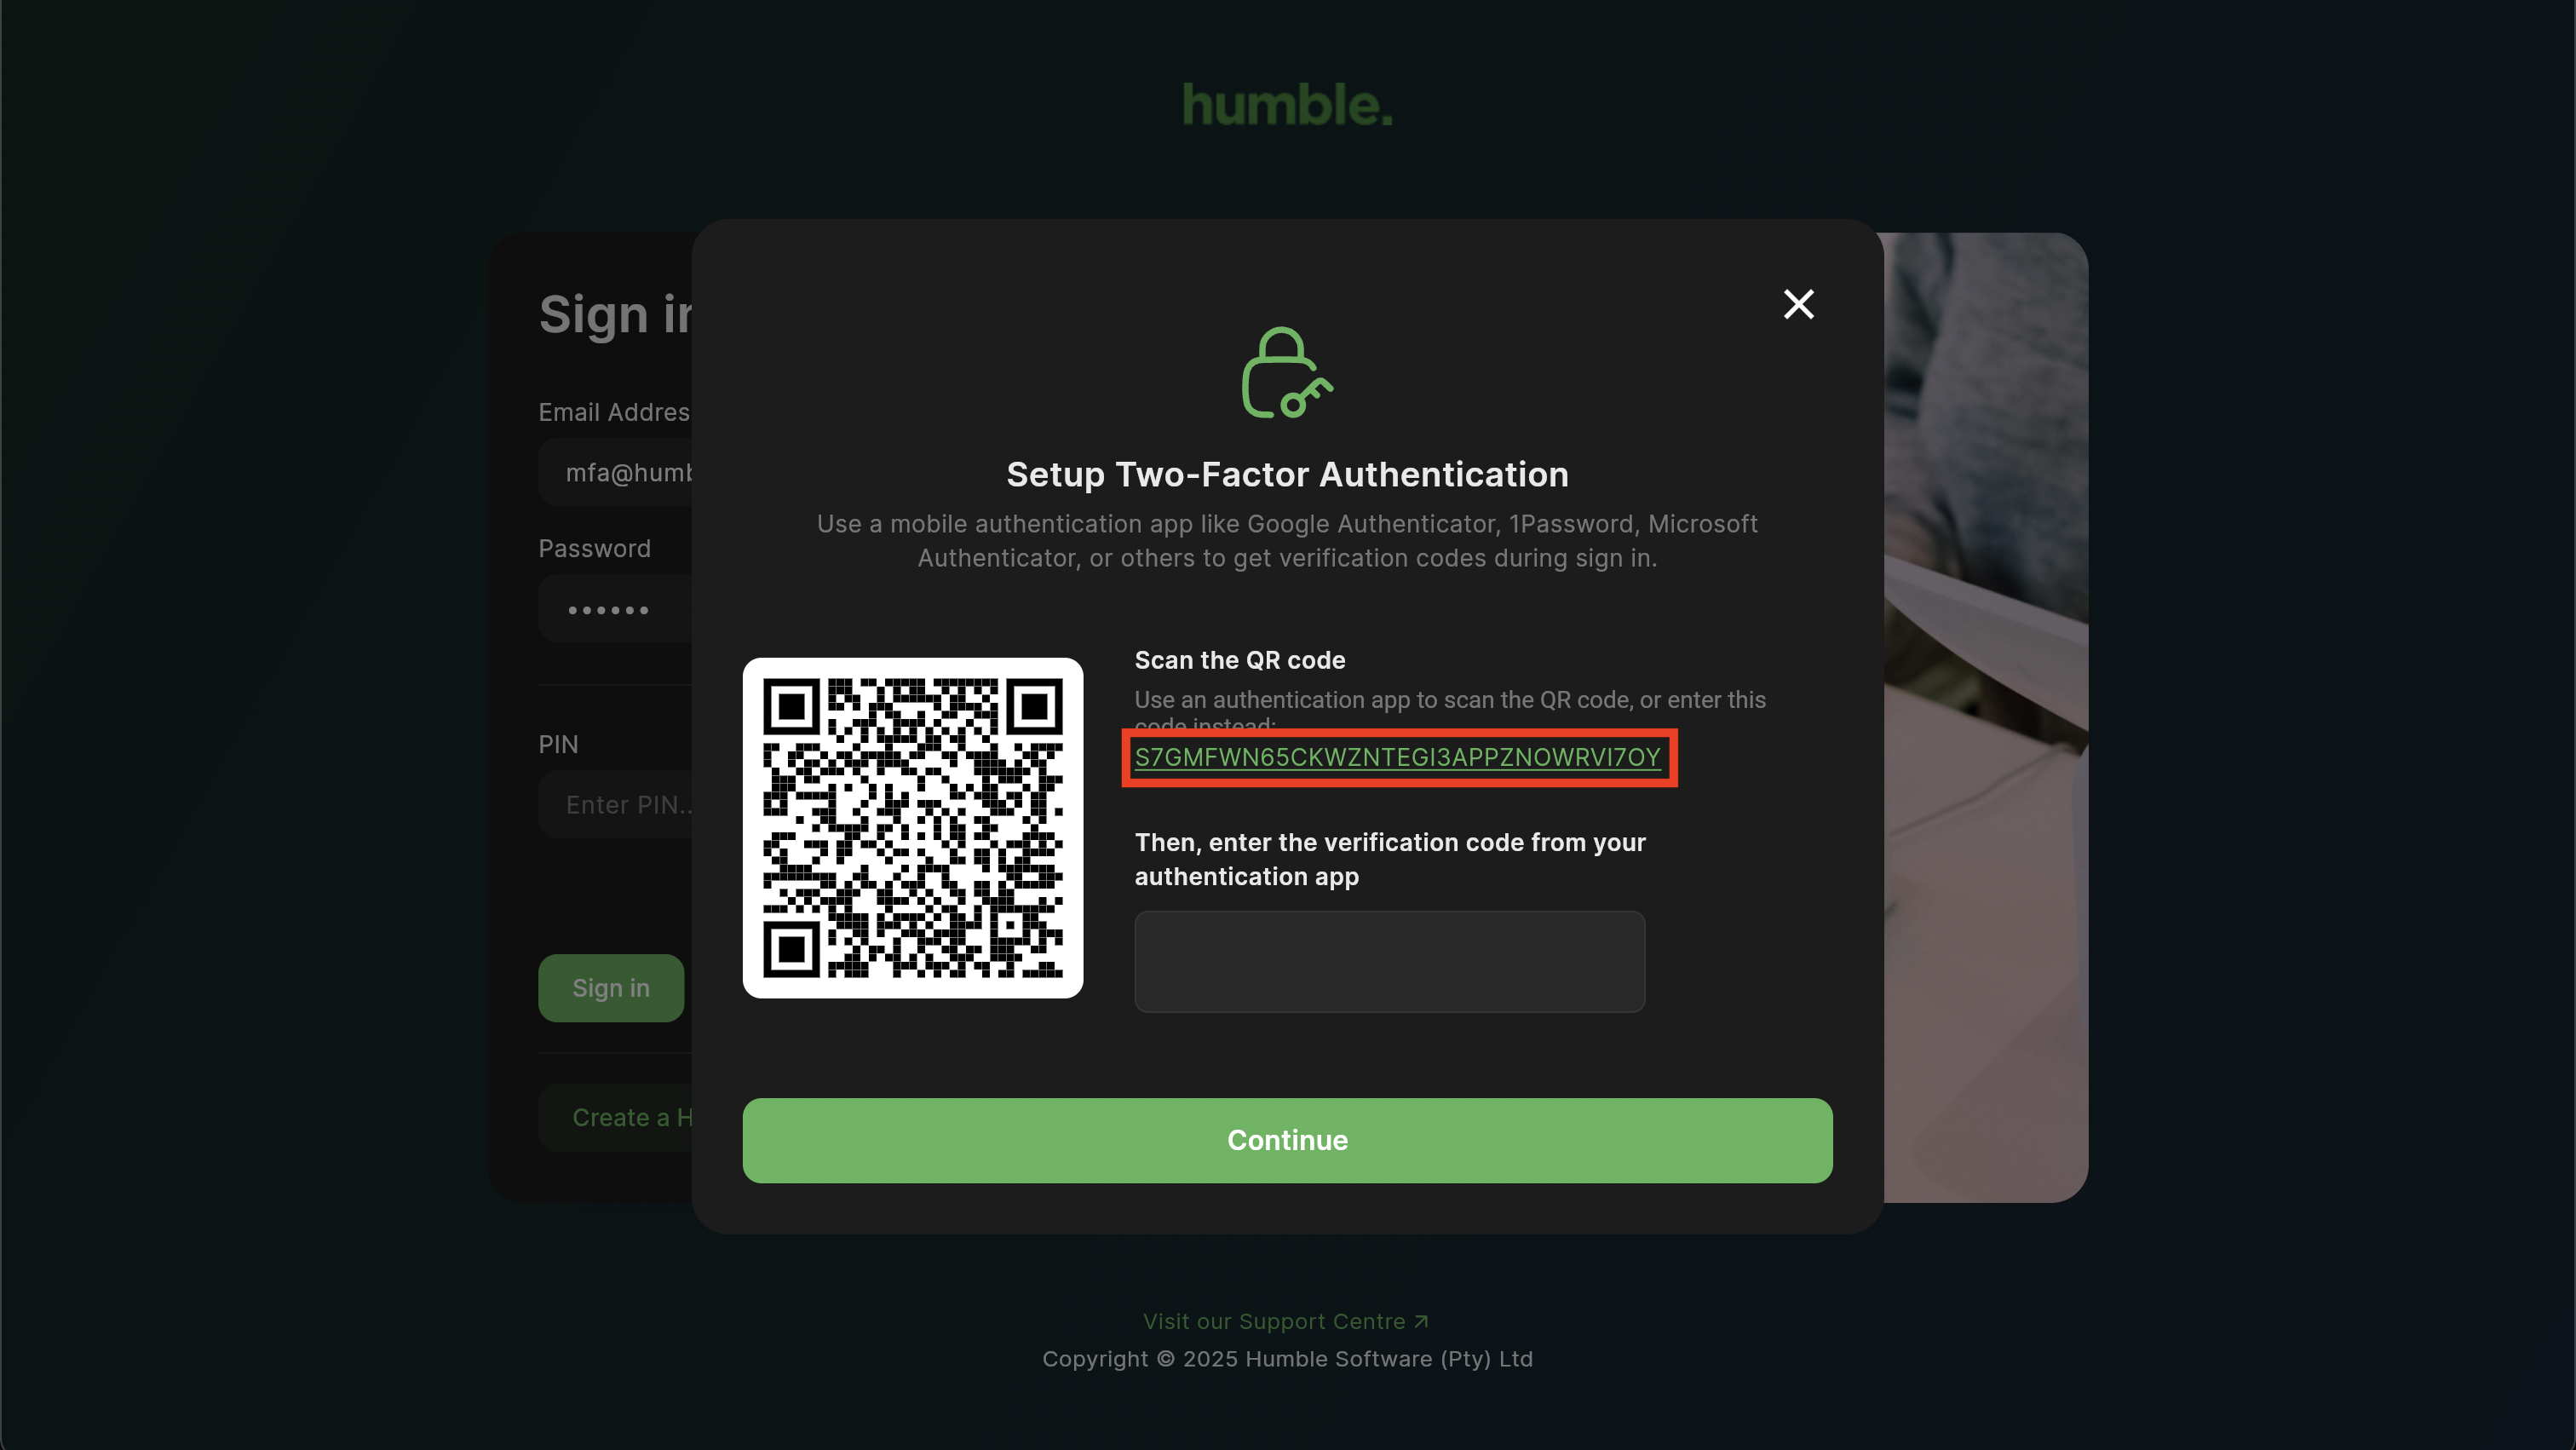
Task: Click the Scan the QR code label
Action: click(x=1239, y=660)
